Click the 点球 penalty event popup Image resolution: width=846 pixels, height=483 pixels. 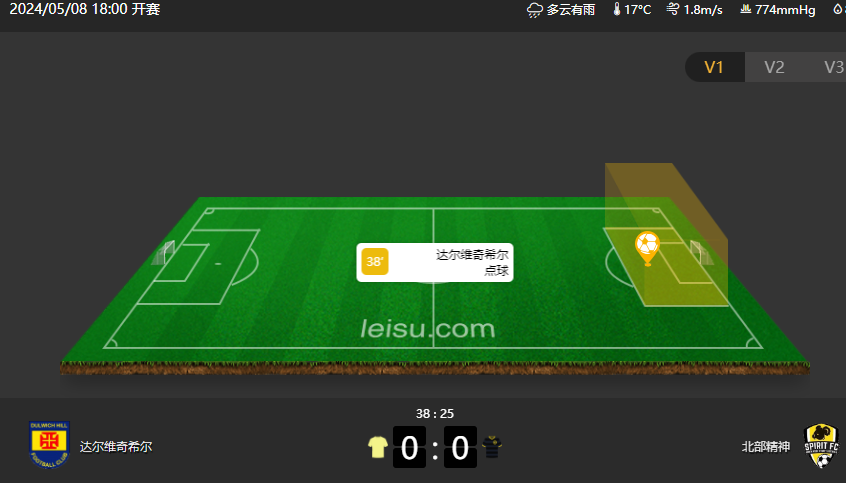435,262
